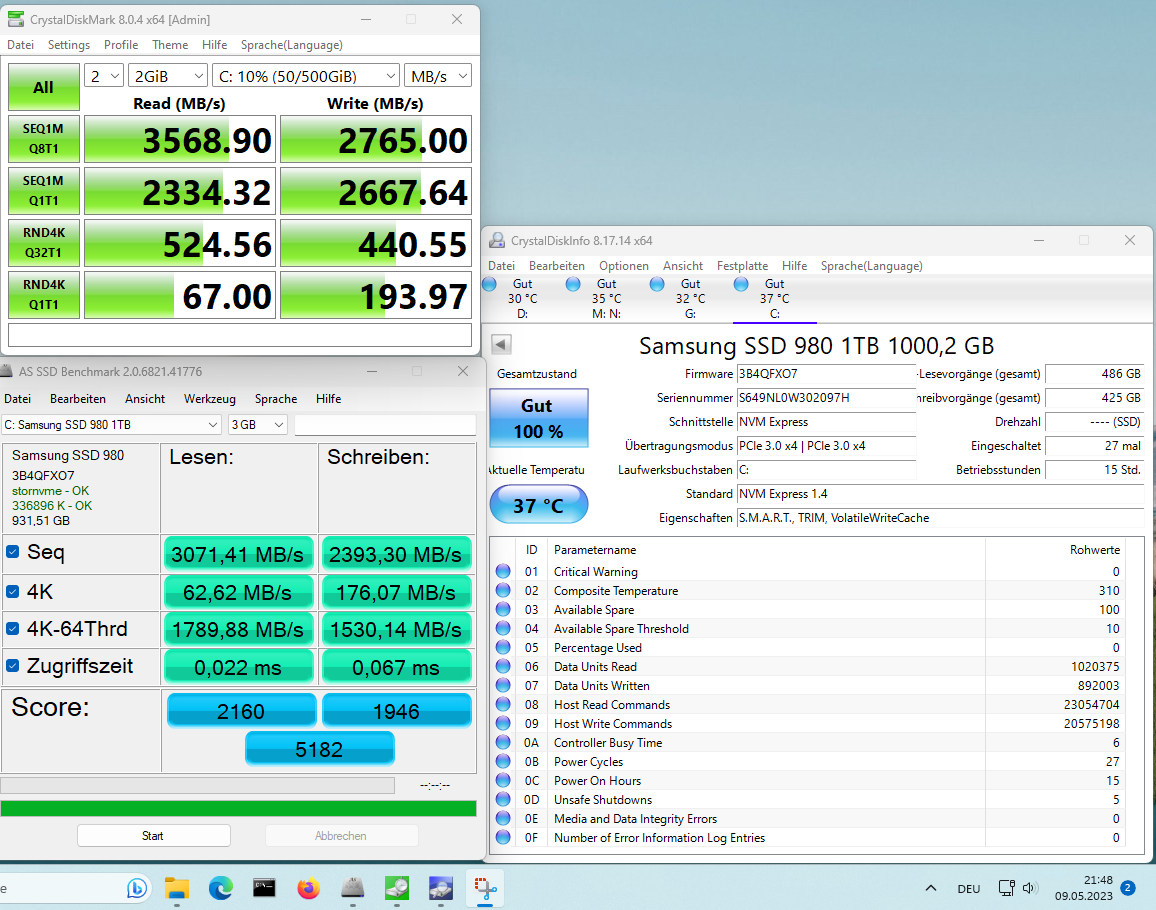The image size is (1156, 910).
Task: Click the 37 °C temperature button
Action: click(x=539, y=505)
